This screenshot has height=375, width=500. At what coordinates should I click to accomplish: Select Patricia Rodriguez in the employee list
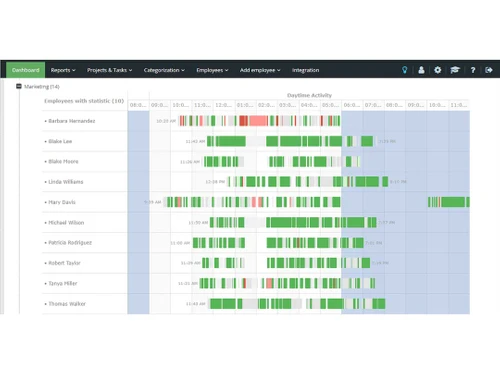pyautogui.click(x=70, y=243)
